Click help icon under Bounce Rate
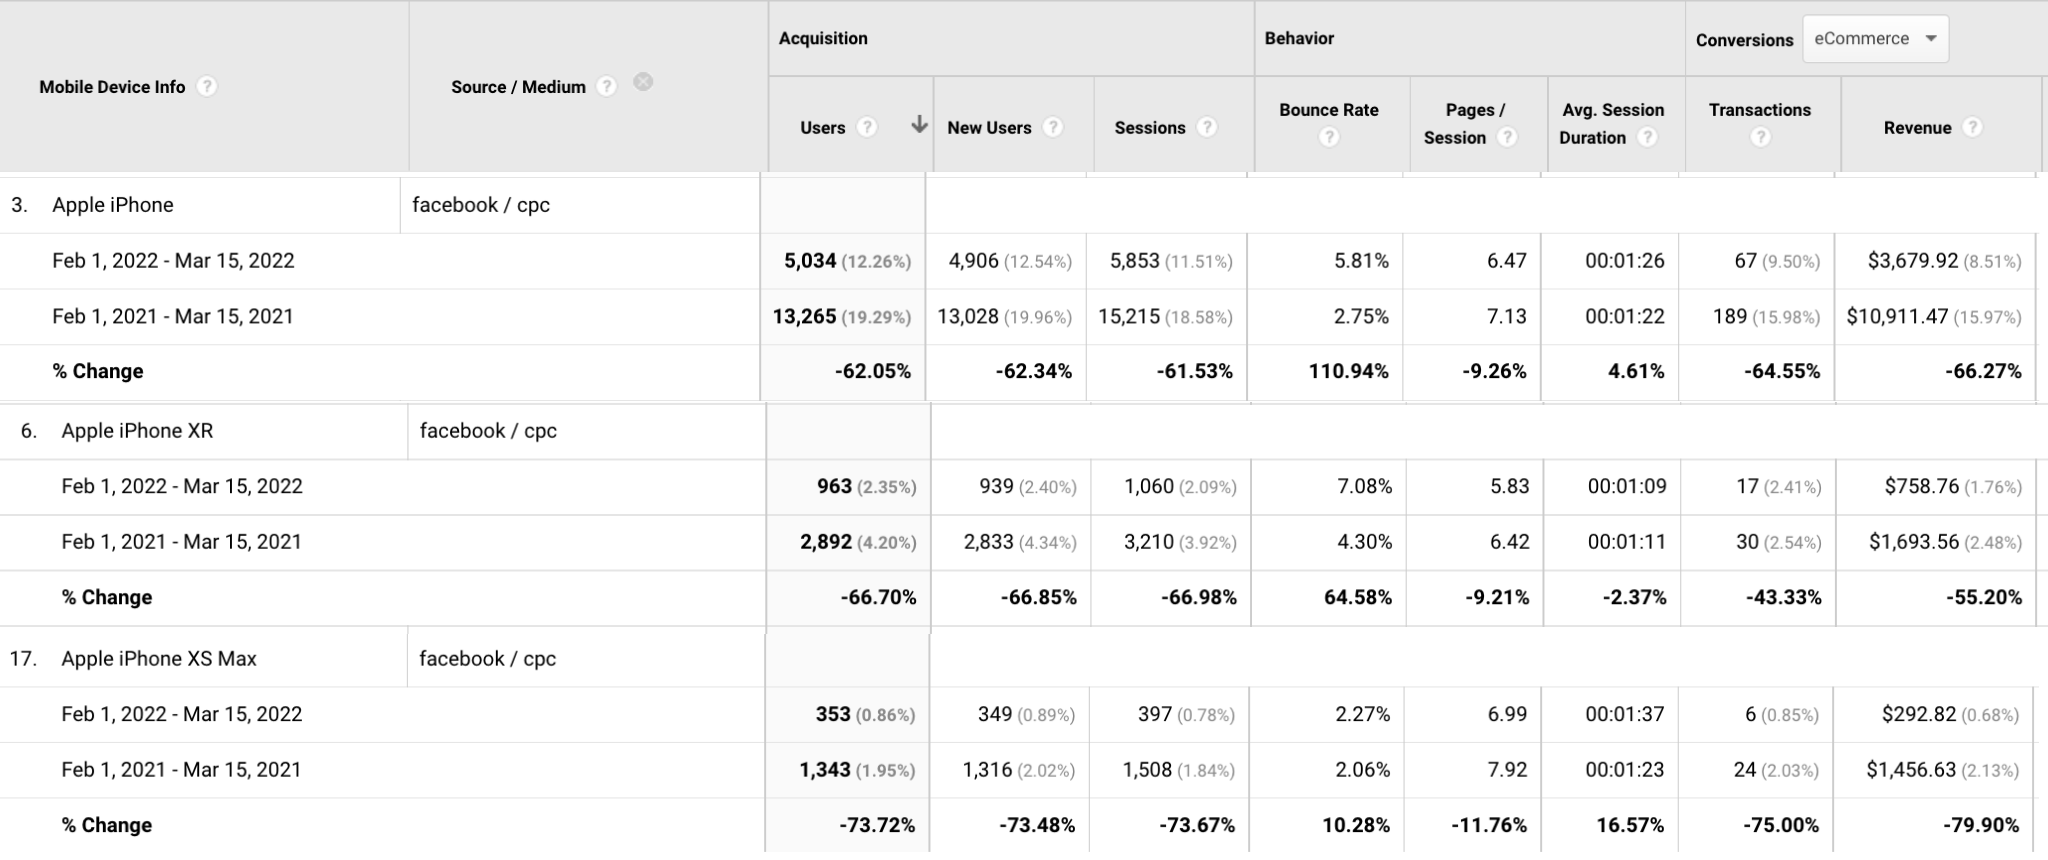The width and height of the screenshot is (2048, 860). (1328, 138)
